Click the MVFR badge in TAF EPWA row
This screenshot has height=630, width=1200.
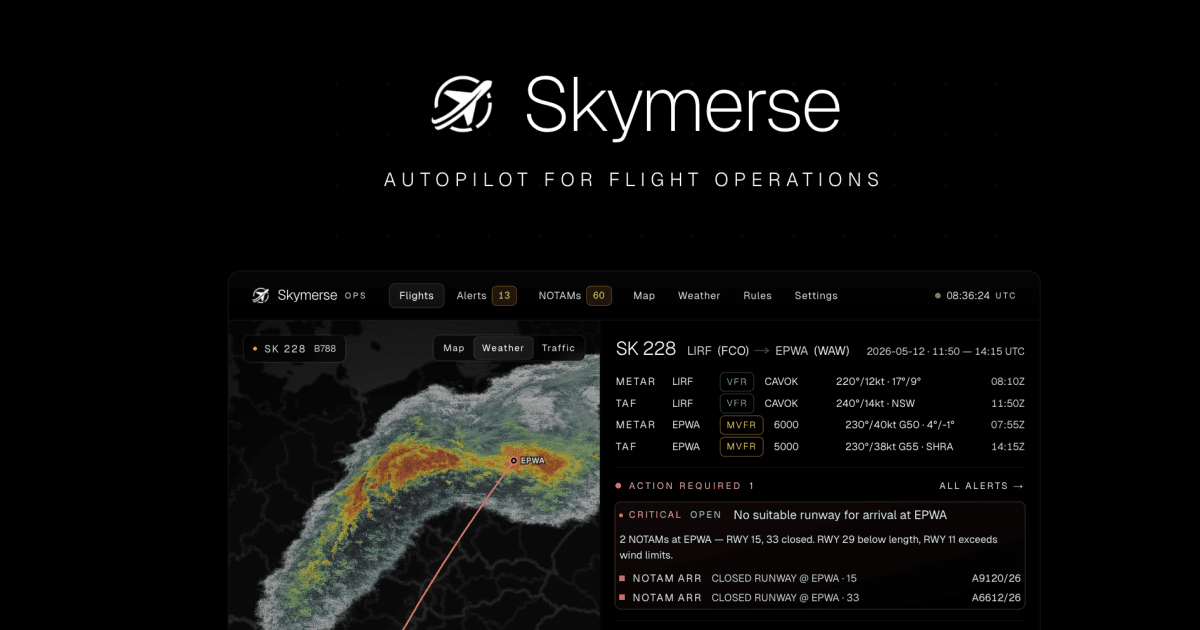tap(741, 447)
